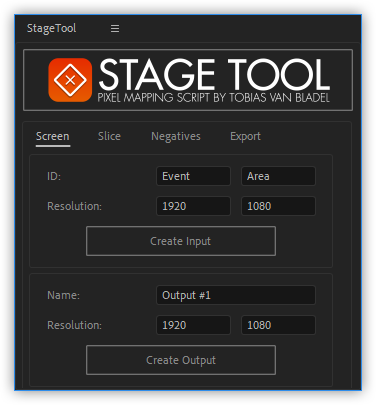Switch to the Slice tab
Image resolution: width=376 pixels, height=405 pixels.
(109, 136)
